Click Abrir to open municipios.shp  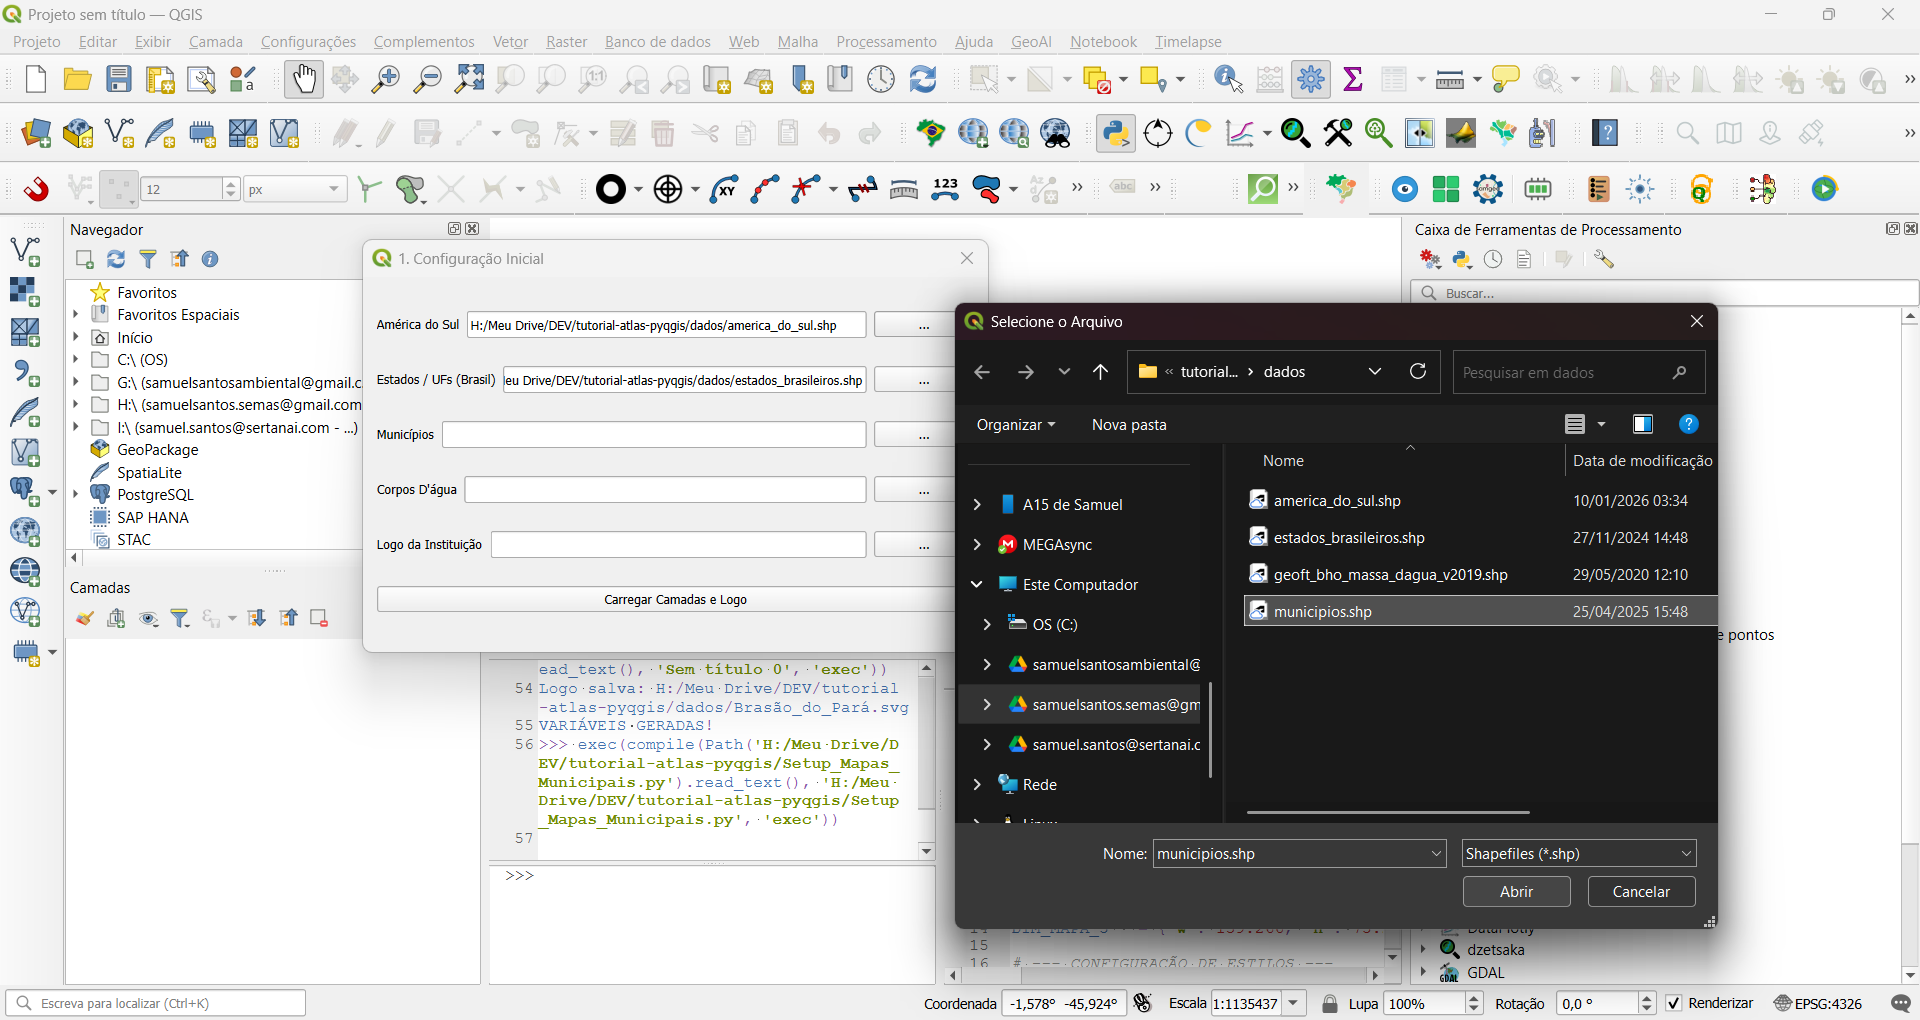click(x=1515, y=891)
